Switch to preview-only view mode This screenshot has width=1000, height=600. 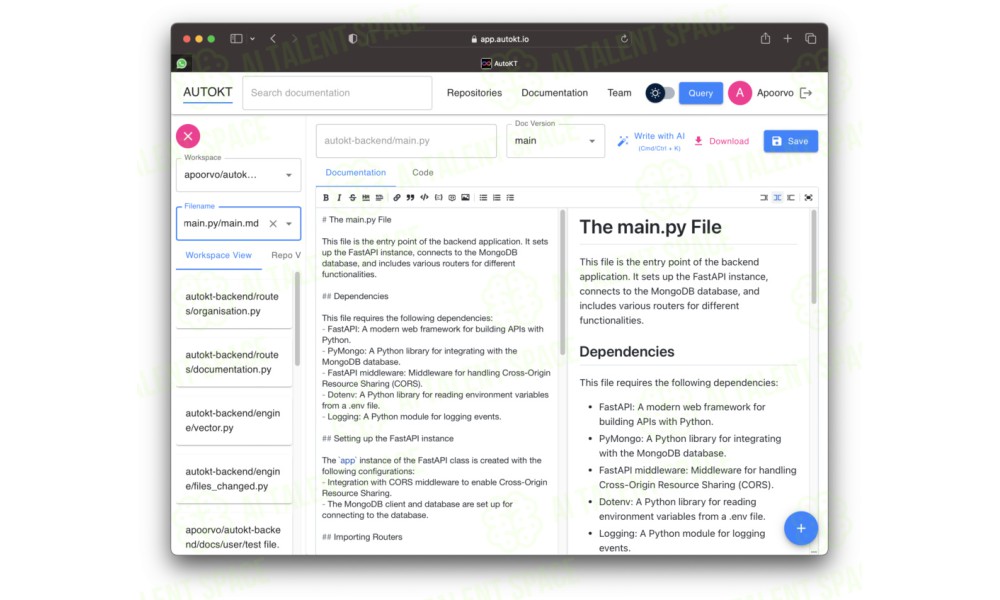click(x=791, y=198)
